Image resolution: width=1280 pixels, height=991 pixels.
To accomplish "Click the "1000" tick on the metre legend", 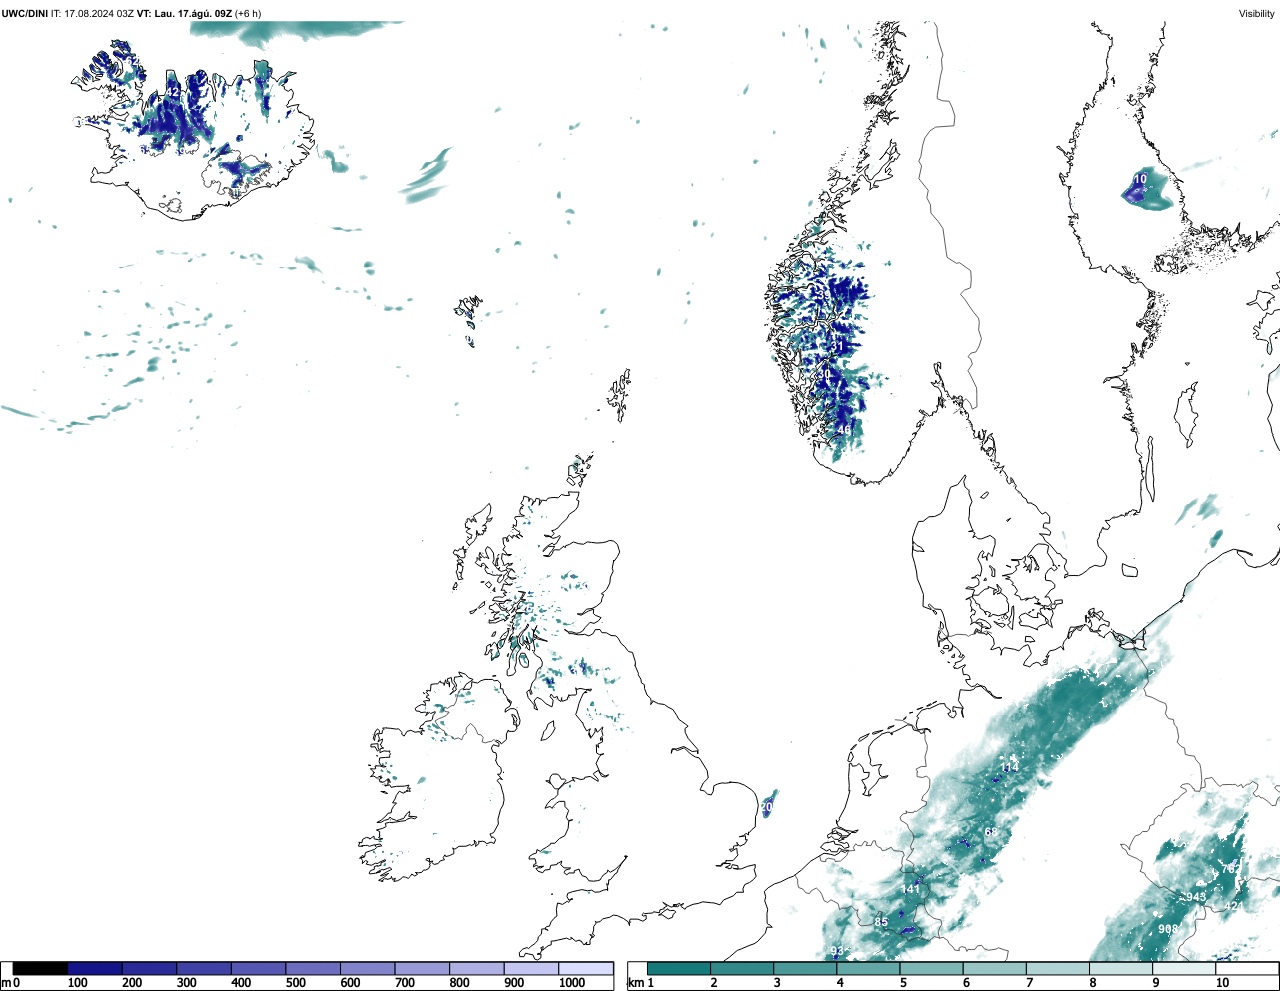I will point(572,983).
